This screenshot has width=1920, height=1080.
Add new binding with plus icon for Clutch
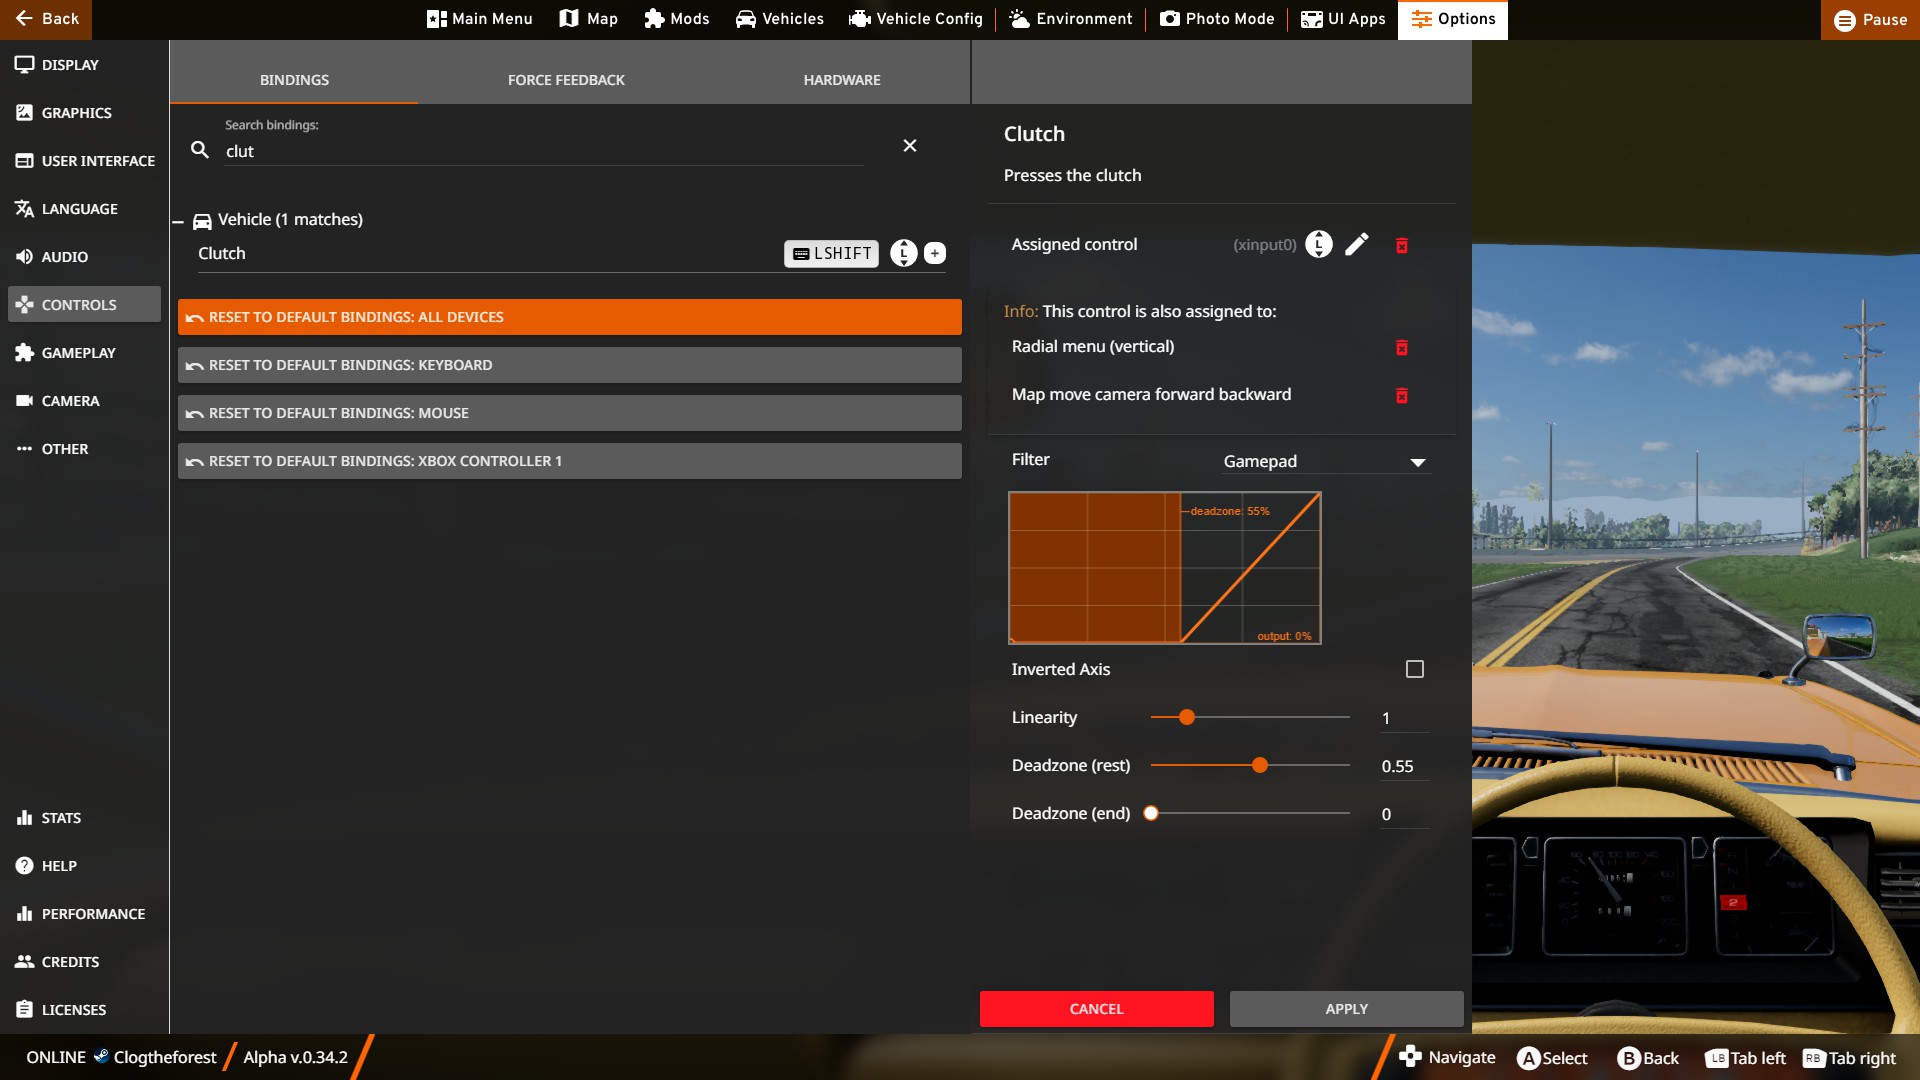click(934, 254)
